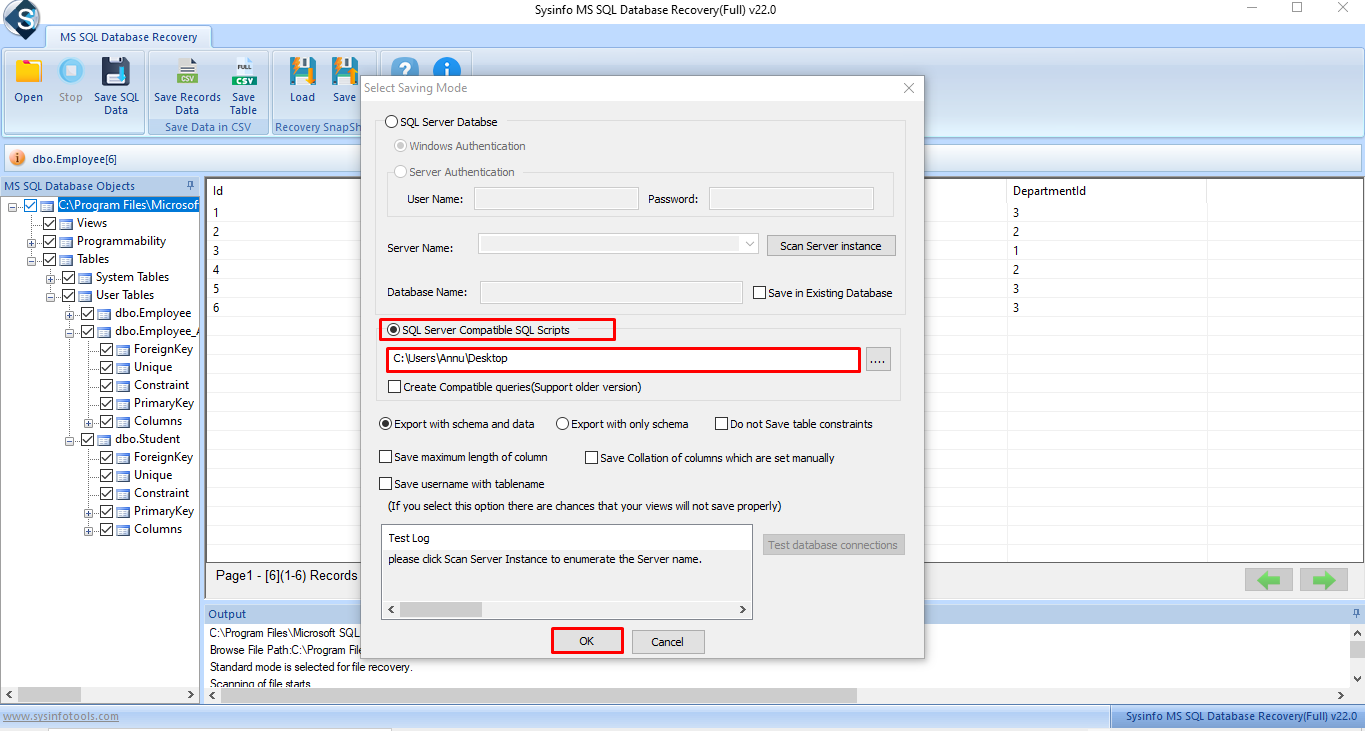1365x731 pixels.
Task: Select Export with schema and data
Action: 385,424
